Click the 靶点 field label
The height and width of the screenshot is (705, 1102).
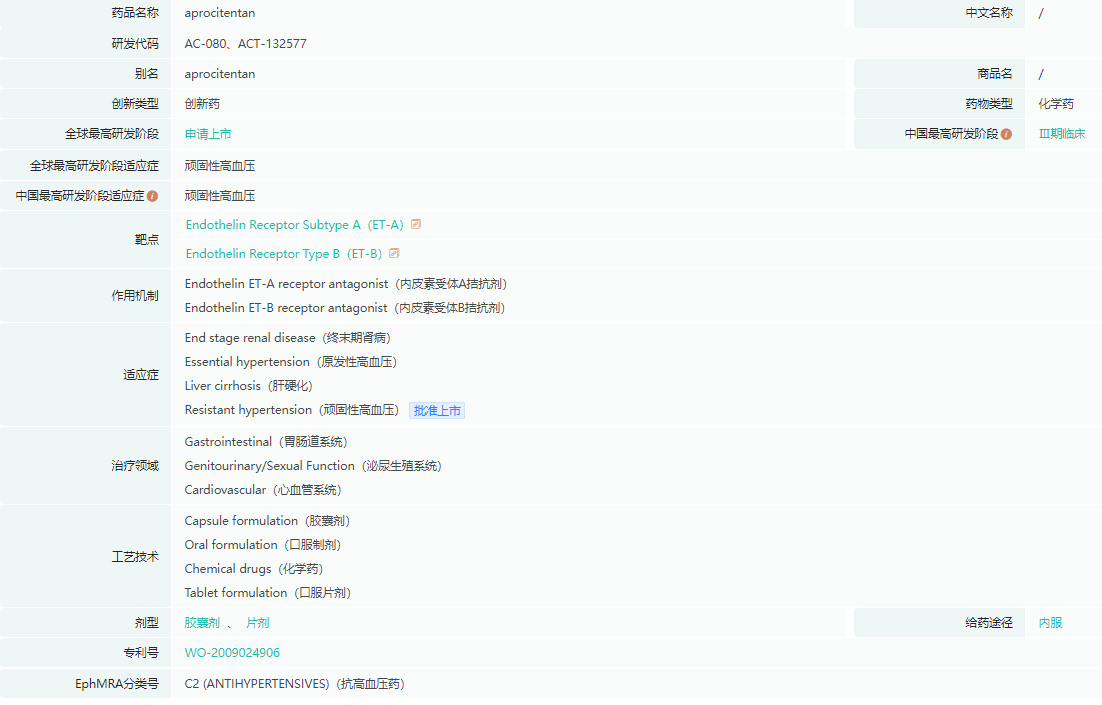tap(147, 240)
